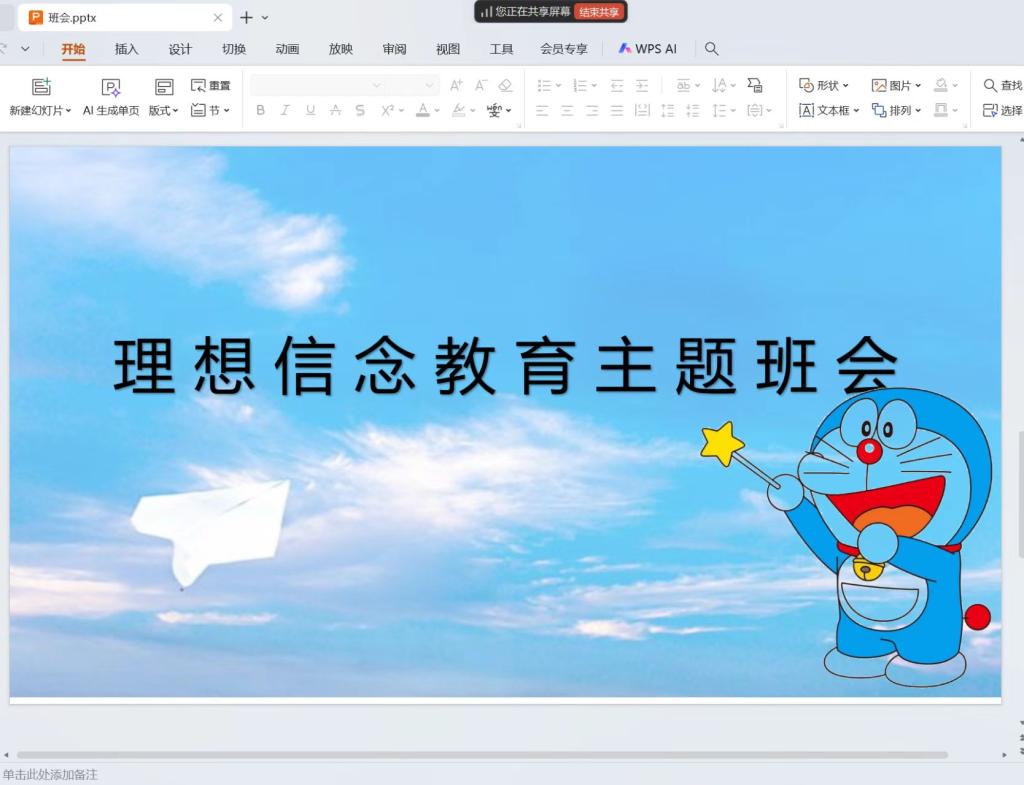Open the 会员专享 members tab
Image resolution: width=1024 pixels, height=785 pixels.
point(564,49)
